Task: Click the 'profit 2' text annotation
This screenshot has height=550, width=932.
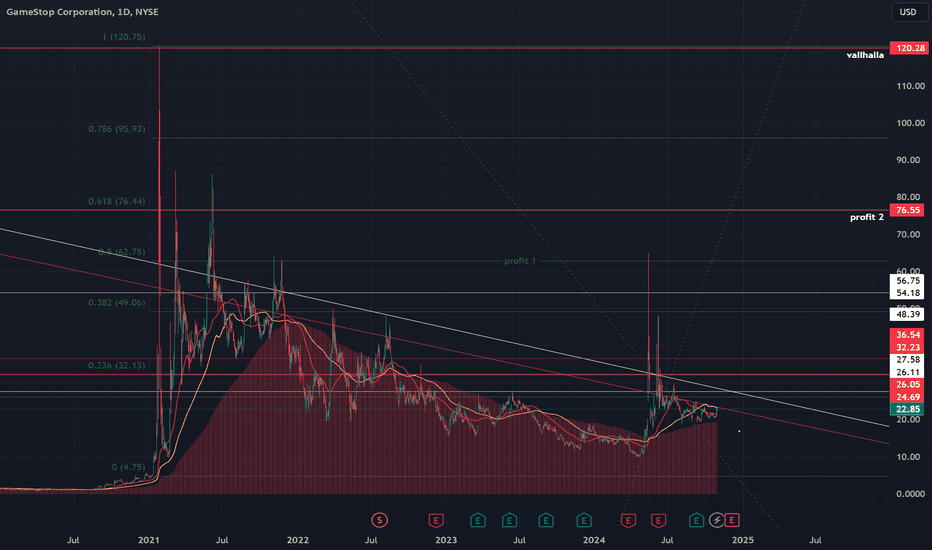Action: click(x=867, y=217)
